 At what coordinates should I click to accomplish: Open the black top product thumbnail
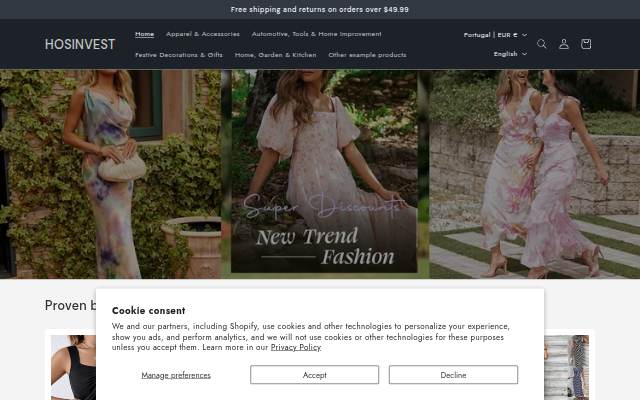(73, 367)
